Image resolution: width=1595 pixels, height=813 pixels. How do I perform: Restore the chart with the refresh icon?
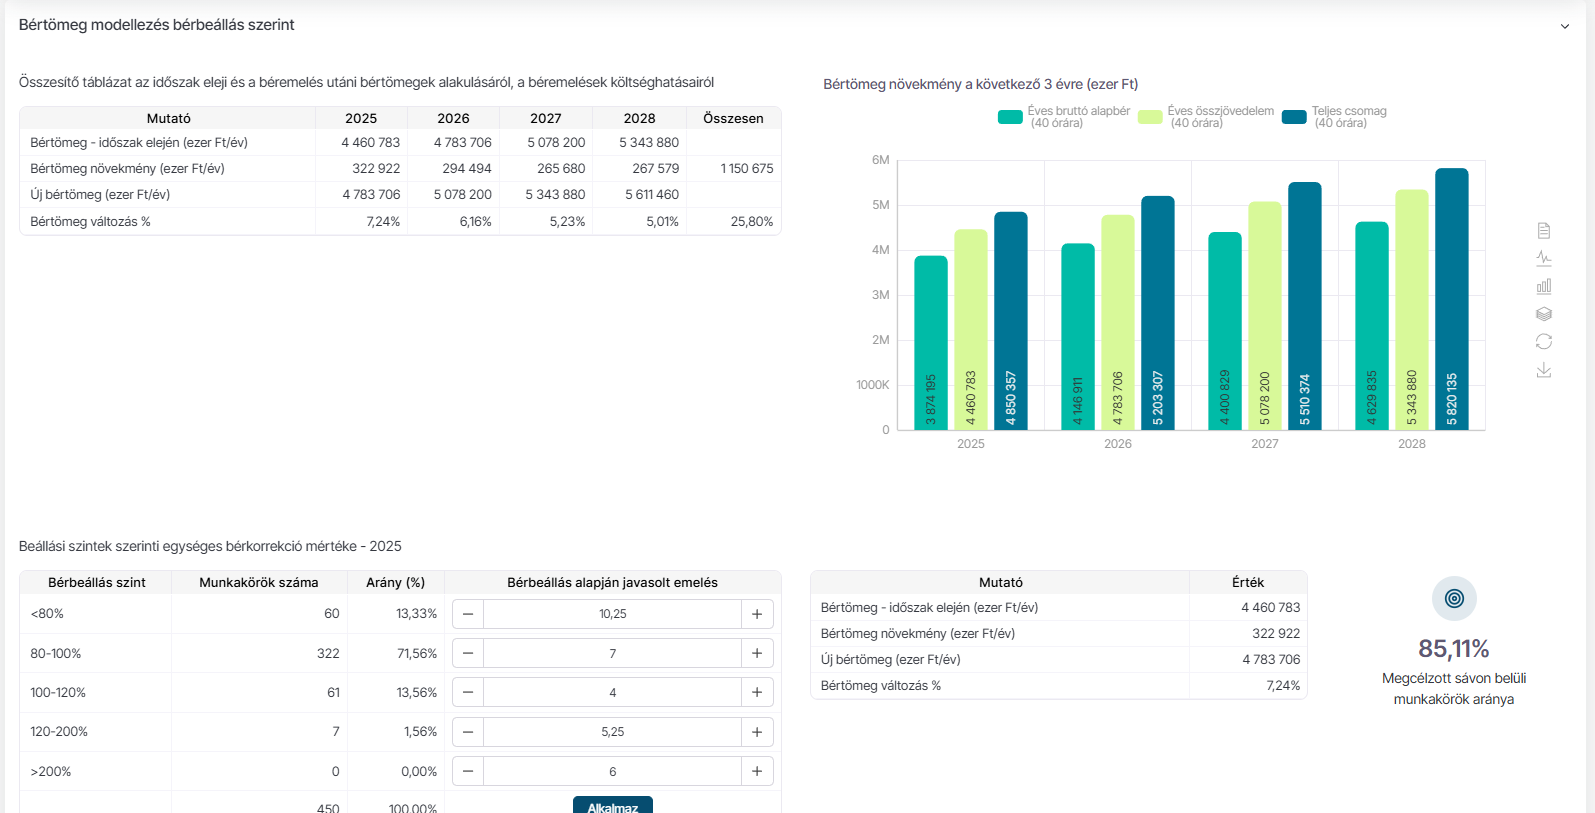click(x=1544, y=342)
